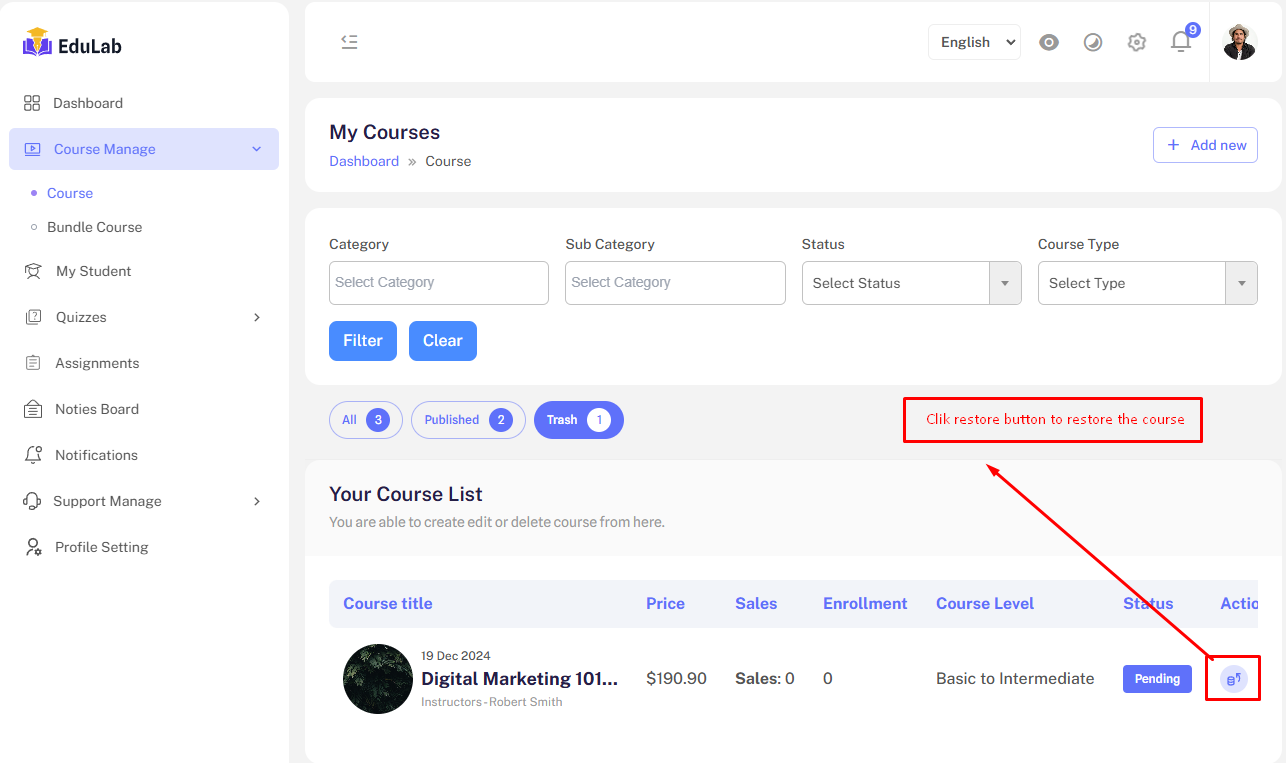1286x763 pixels.
Task: Switch to the Published tab
Action: (x=467, y=420)
